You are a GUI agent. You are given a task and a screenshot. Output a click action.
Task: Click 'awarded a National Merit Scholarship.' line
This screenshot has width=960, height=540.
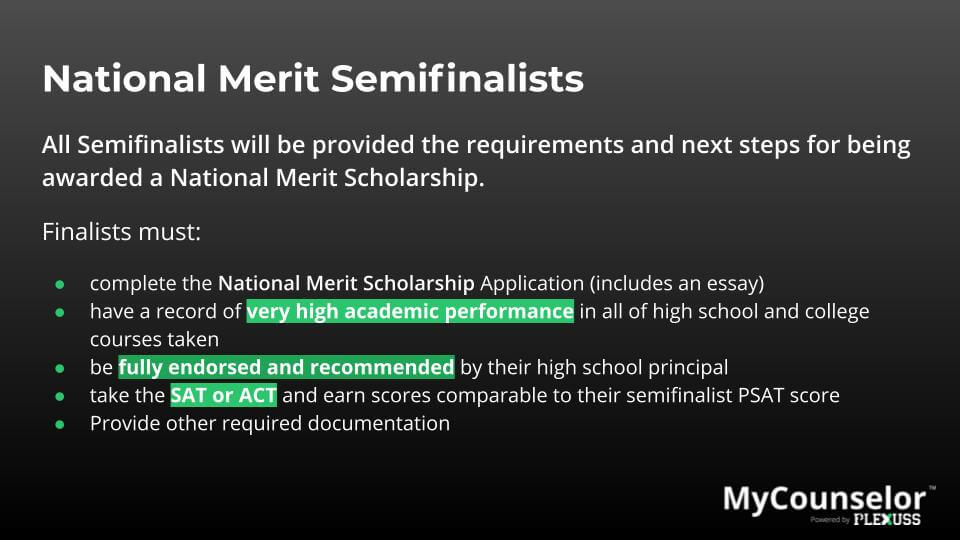[x=263, y=178]
